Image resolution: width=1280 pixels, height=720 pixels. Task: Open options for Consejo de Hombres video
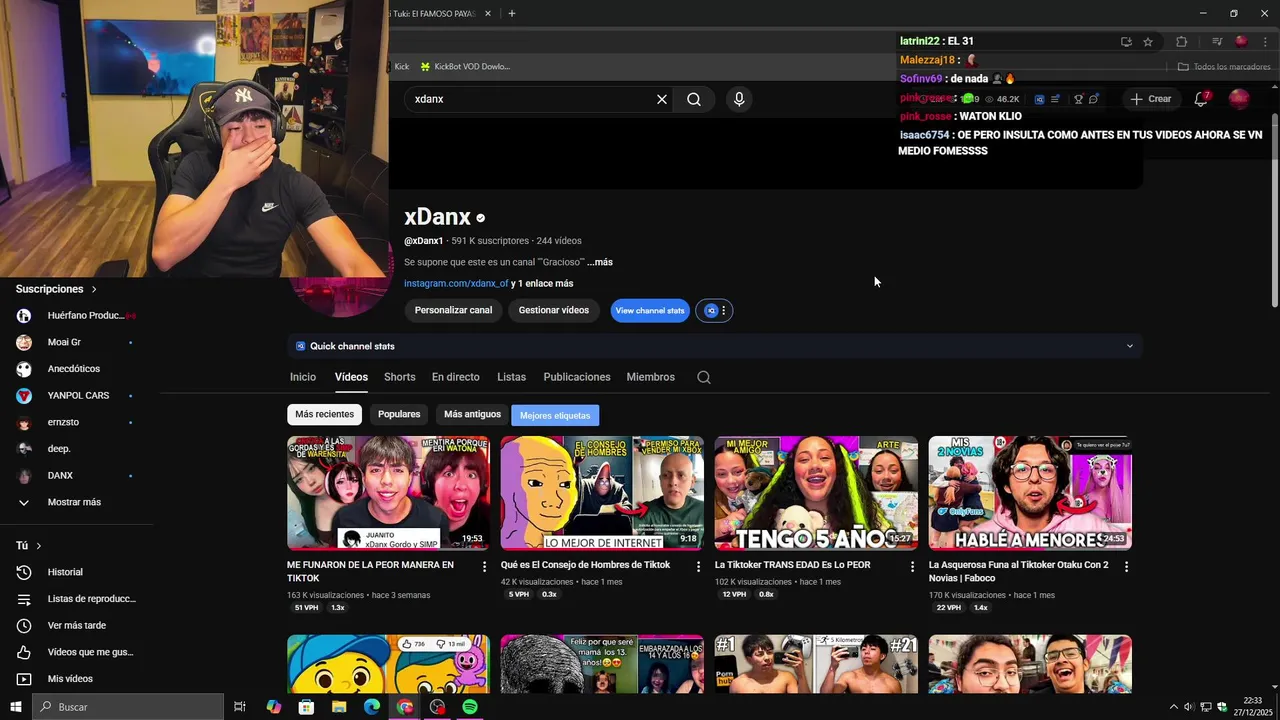pos(699,566)
